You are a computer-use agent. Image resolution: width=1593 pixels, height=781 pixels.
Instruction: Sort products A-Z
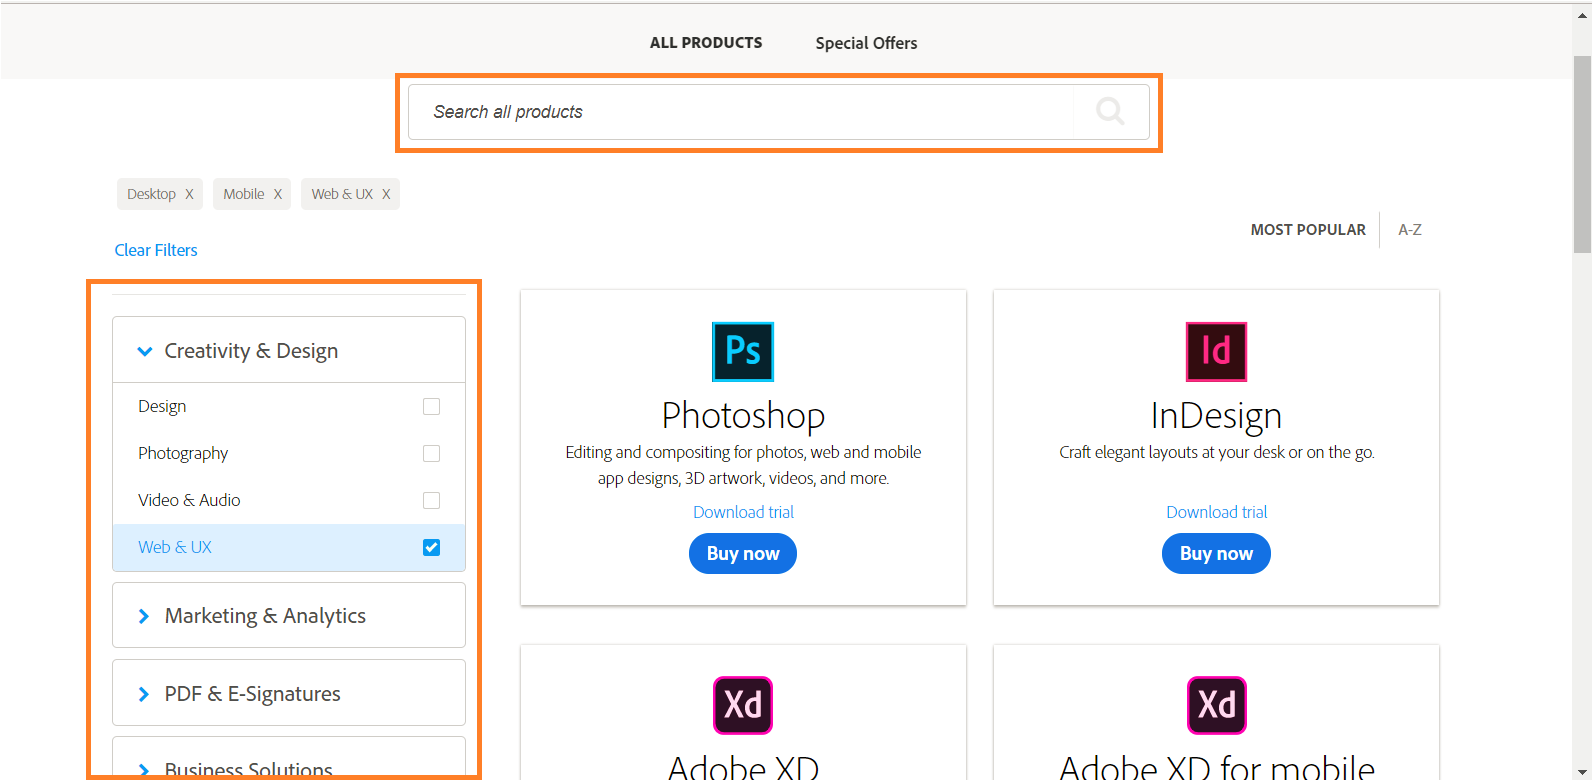[1410, 230]
